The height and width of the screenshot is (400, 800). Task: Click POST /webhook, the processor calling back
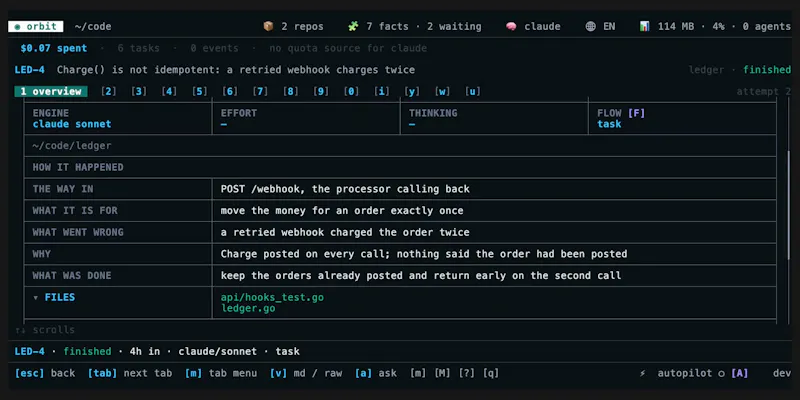click(345, 189)
